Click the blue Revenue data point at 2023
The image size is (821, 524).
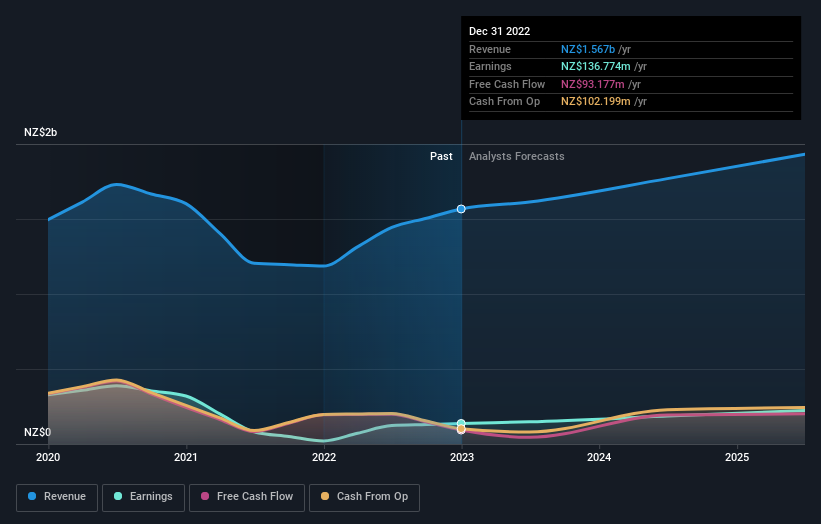click(x=461, y=209)
